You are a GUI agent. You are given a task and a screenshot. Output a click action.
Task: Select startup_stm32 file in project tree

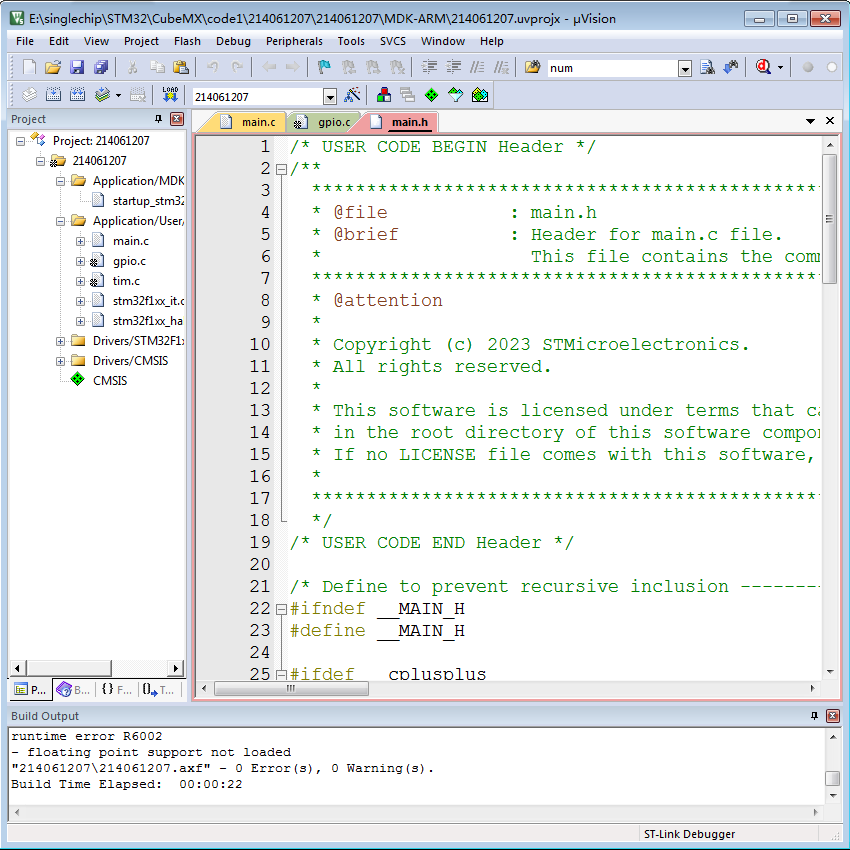(x=148, y=201)
